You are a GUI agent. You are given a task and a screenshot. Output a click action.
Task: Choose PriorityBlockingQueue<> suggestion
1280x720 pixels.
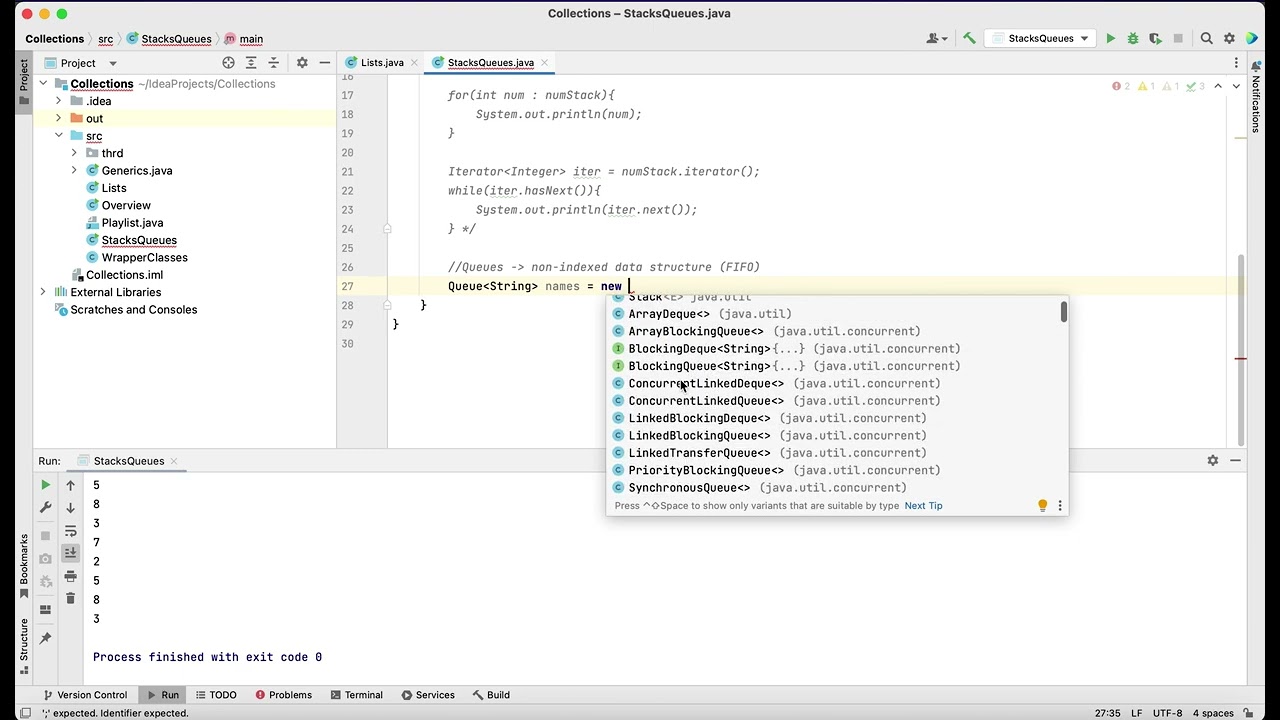(x=836, y=470)
